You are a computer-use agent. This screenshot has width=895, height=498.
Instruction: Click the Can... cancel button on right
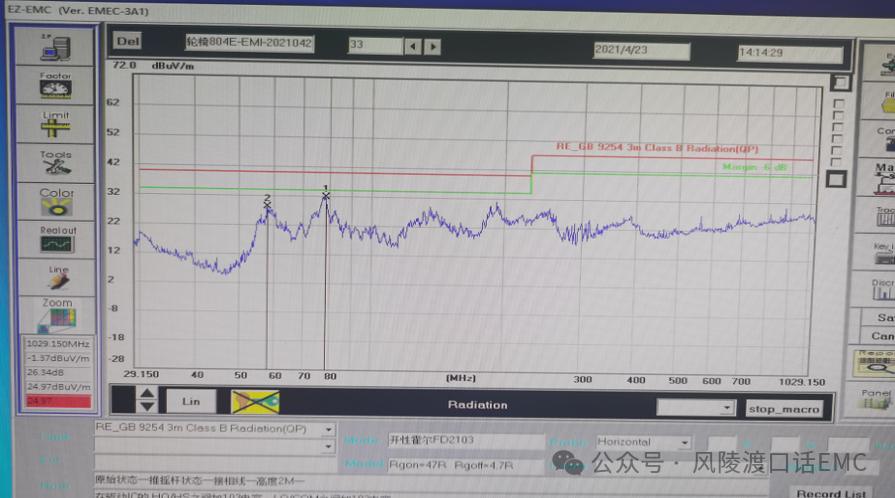coord(880,336)
